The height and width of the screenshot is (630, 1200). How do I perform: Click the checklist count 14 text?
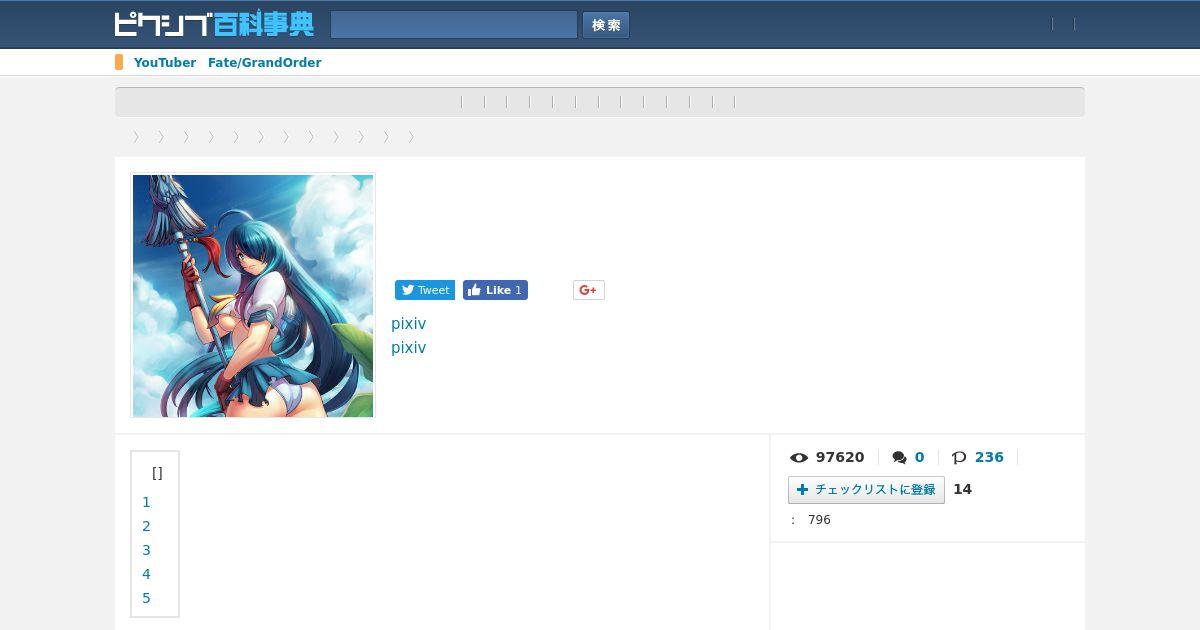pos(962,489)
